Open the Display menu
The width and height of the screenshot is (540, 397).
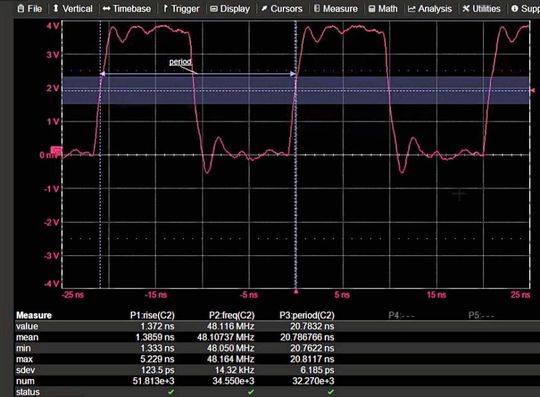tap(230, 9)
